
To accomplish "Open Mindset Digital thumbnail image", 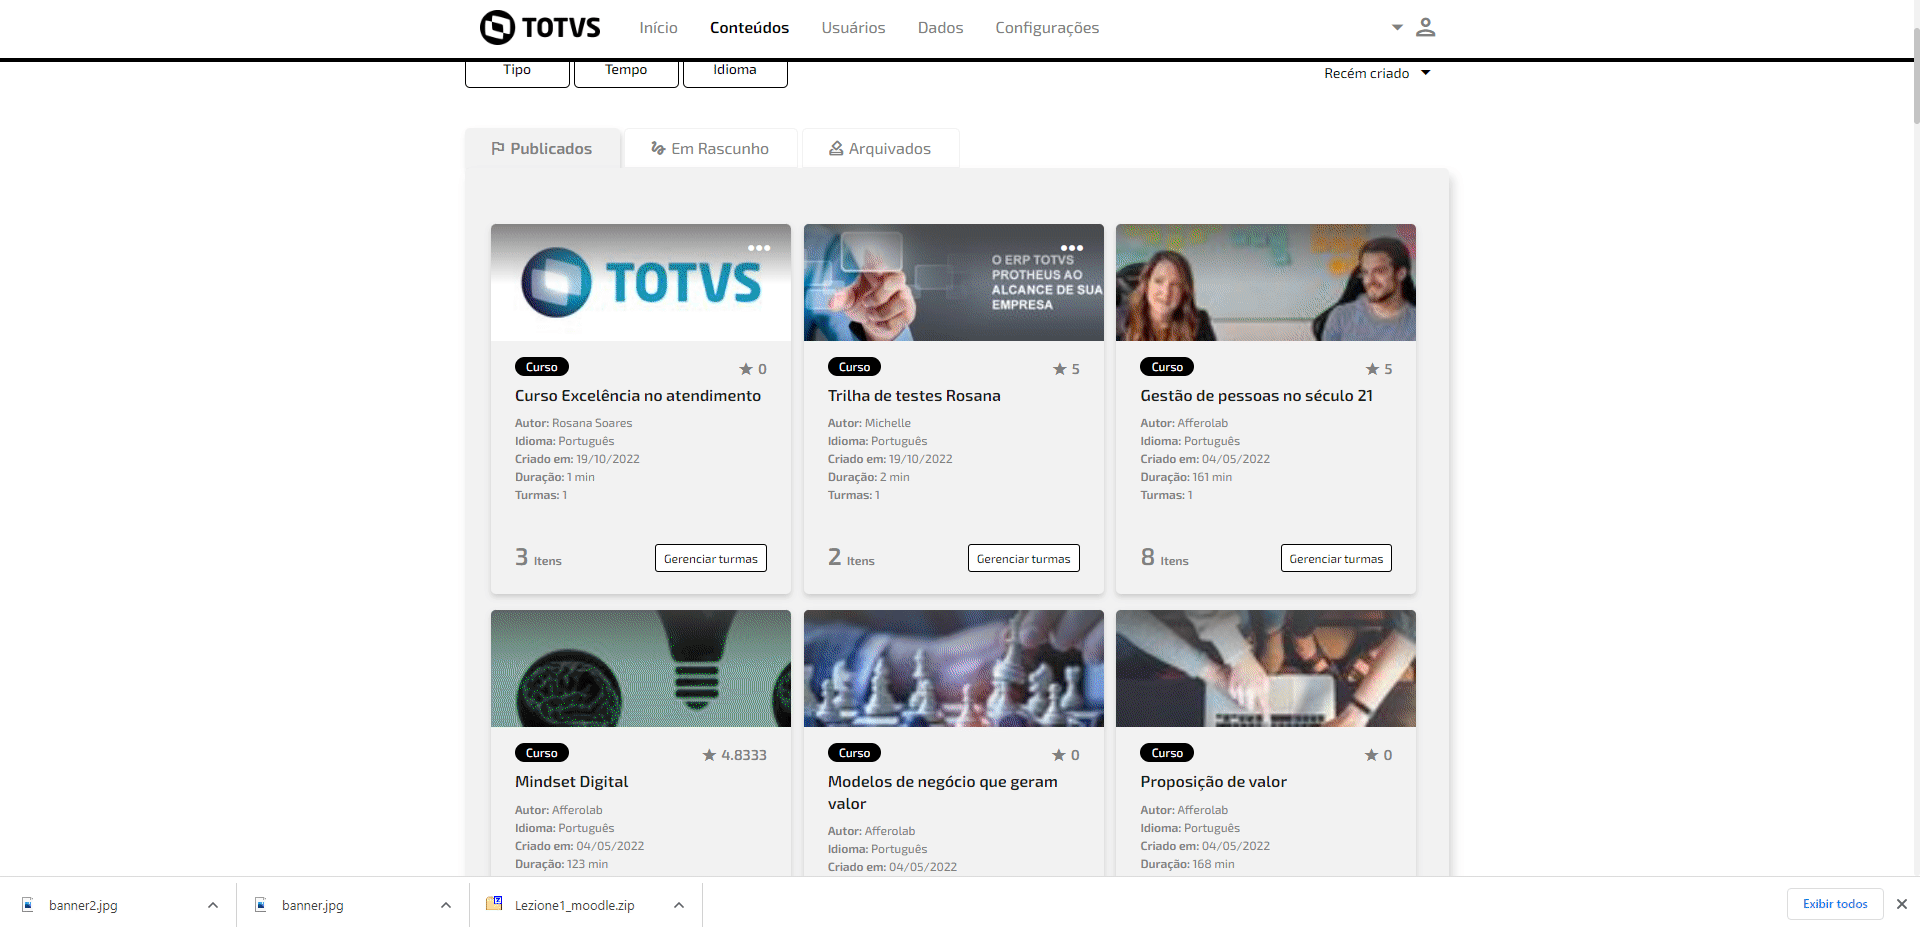I will pyautogui.click(x=641, y=668).
